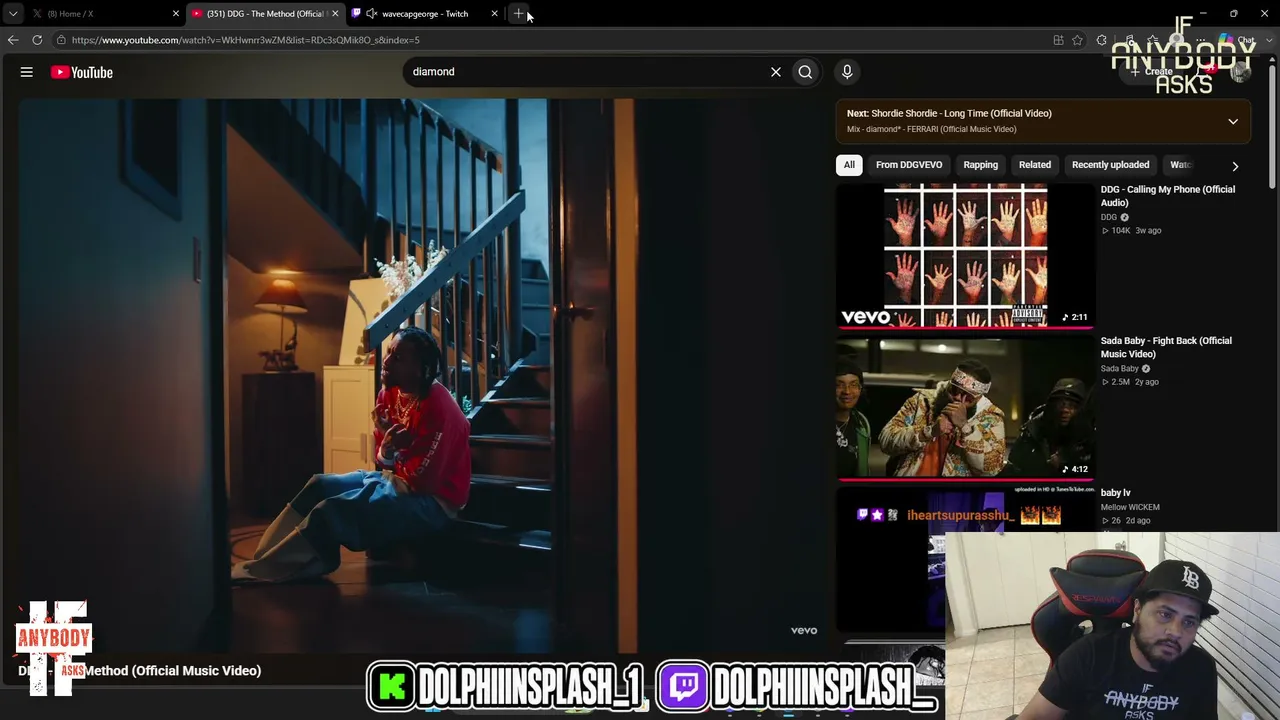The width and height of the screenshot is (1280, 720).
Task: Open the browser Extensions puzzle icon
Action: coord(1102,40)
